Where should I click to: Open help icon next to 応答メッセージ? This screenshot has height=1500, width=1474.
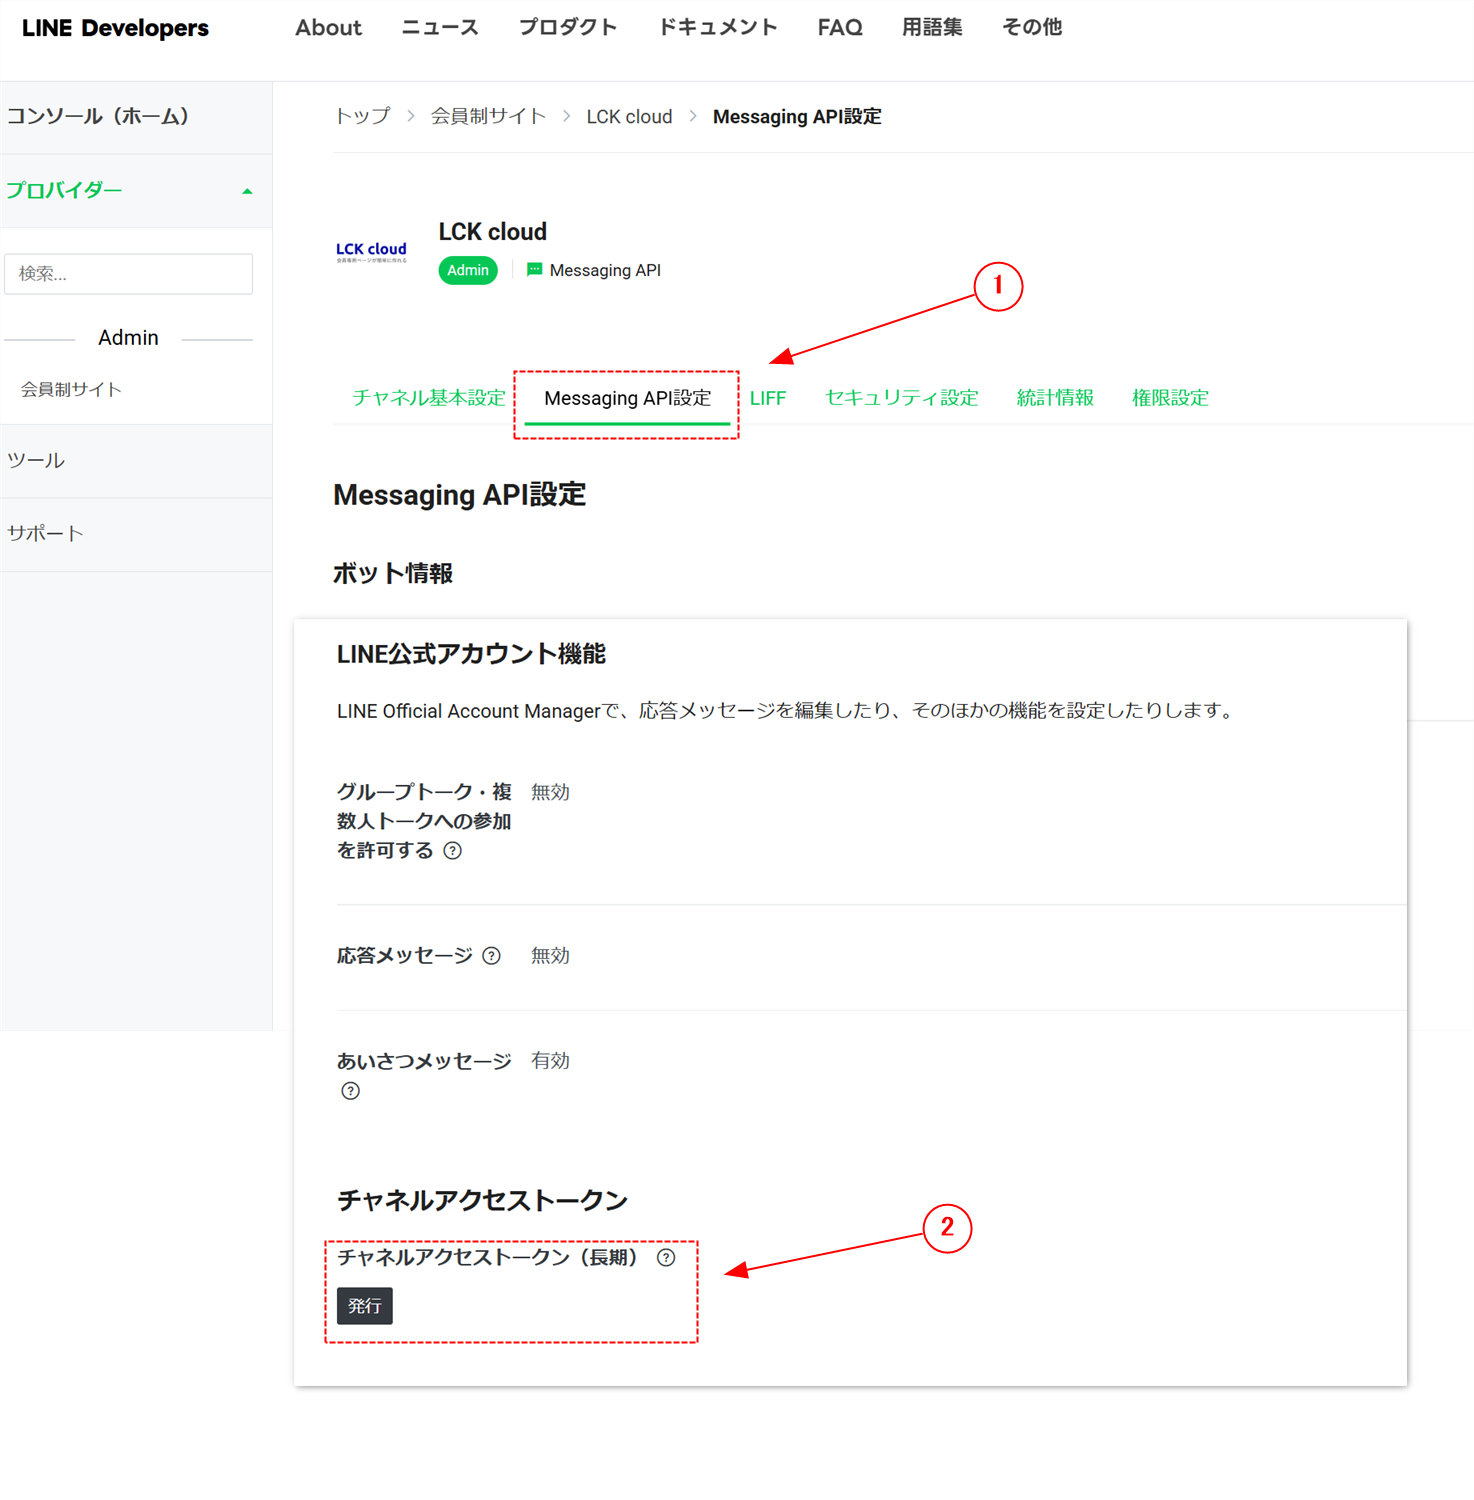(491, 956)
